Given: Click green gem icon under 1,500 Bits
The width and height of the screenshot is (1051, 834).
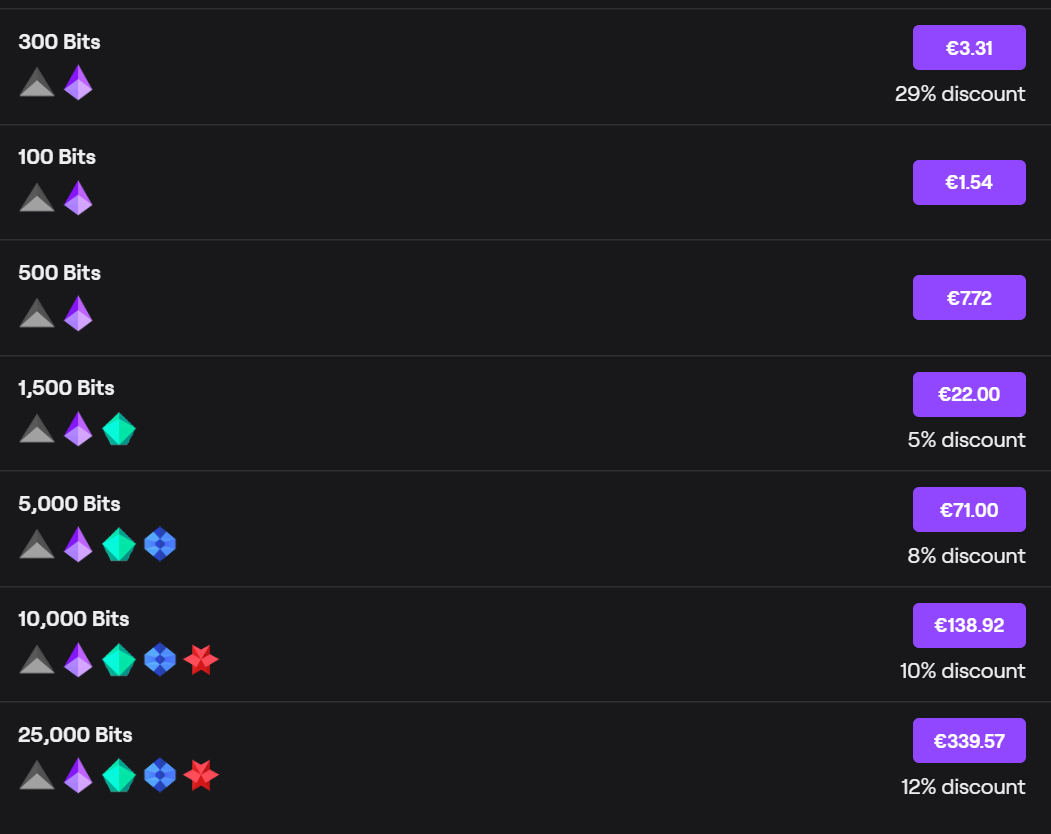Looking at the screenshot, I should coord(119,429).
